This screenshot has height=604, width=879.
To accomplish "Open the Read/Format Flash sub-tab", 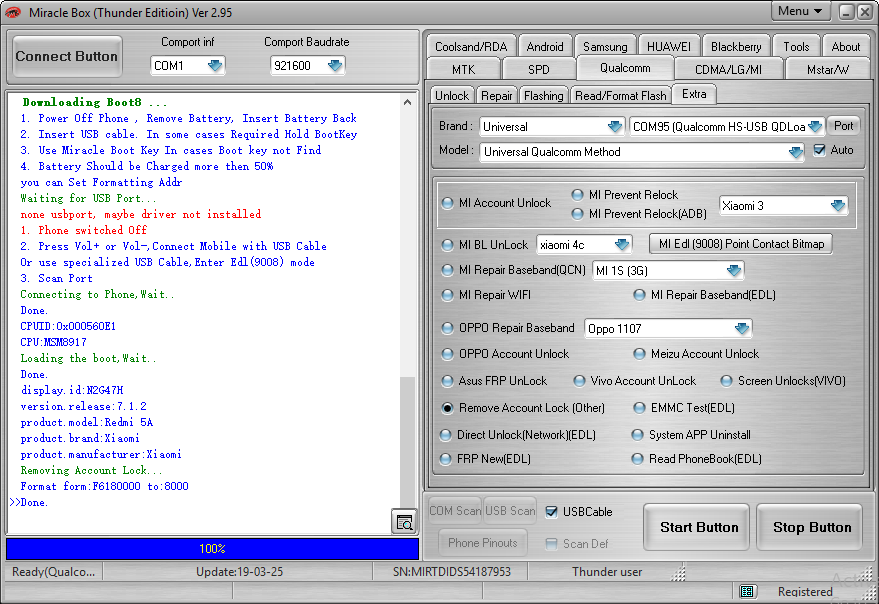I will click(x=621, y=96).
